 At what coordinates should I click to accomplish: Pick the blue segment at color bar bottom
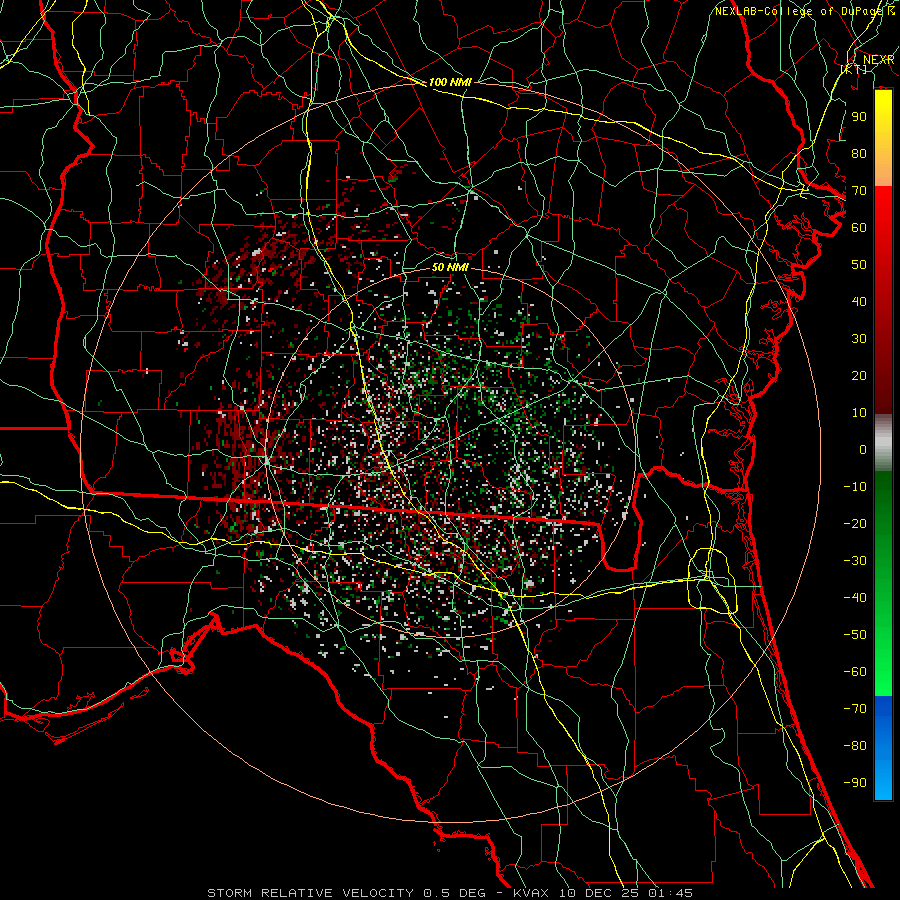point(883,748)
